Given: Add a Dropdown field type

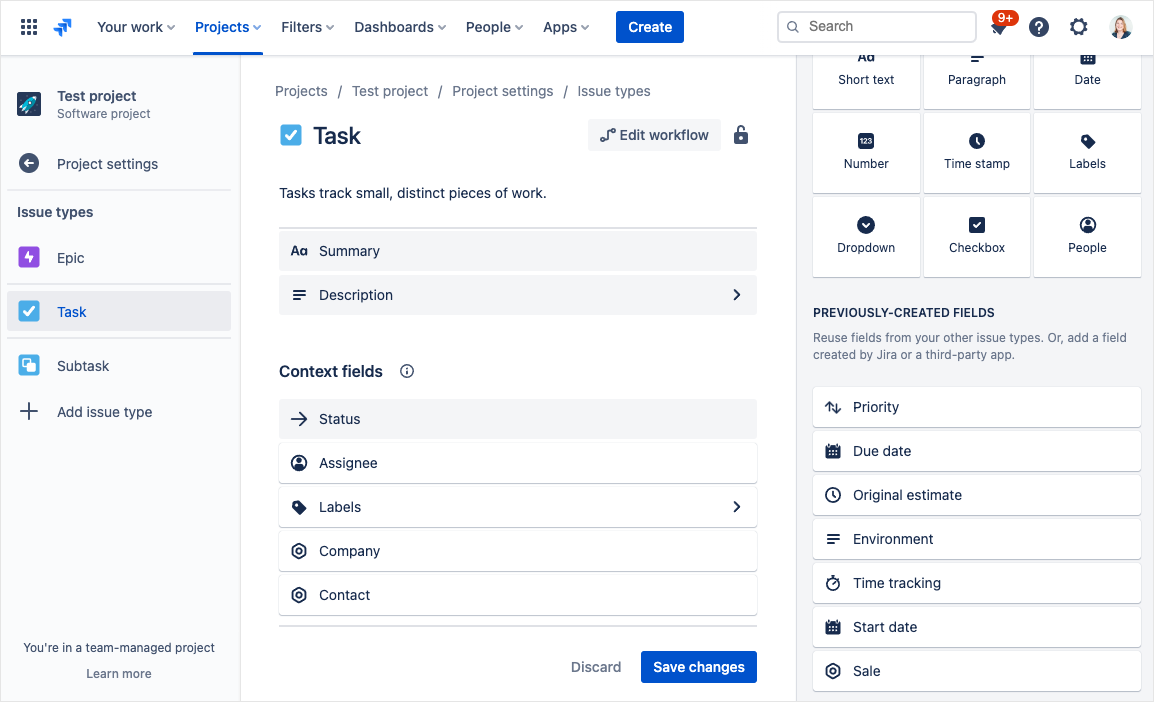Looking at the screenshot, I should (866, 236).
